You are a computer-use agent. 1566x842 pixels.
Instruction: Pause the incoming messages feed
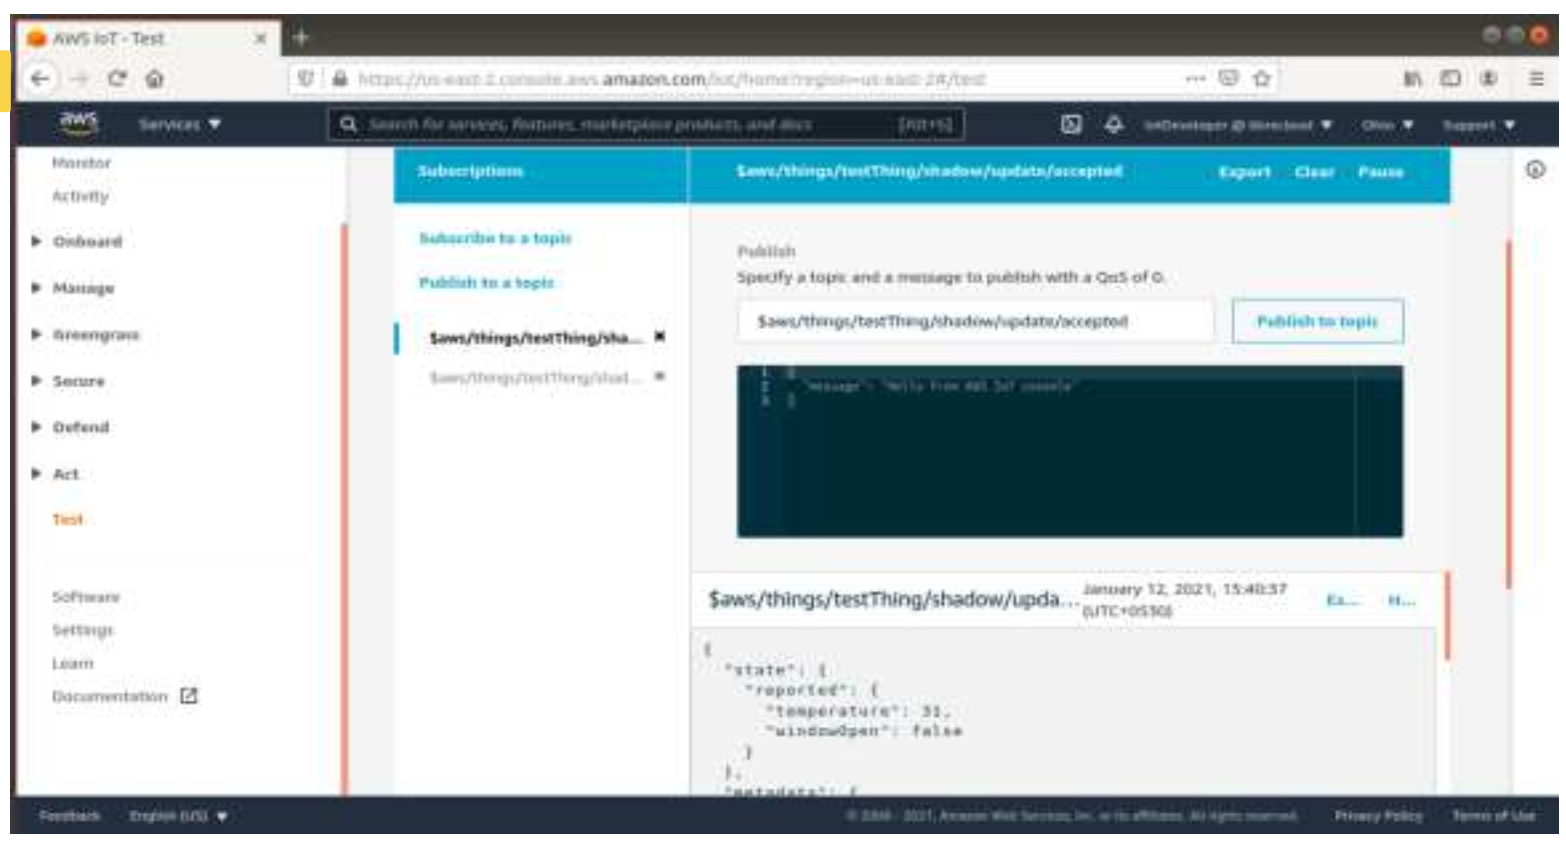point(1379,172)
